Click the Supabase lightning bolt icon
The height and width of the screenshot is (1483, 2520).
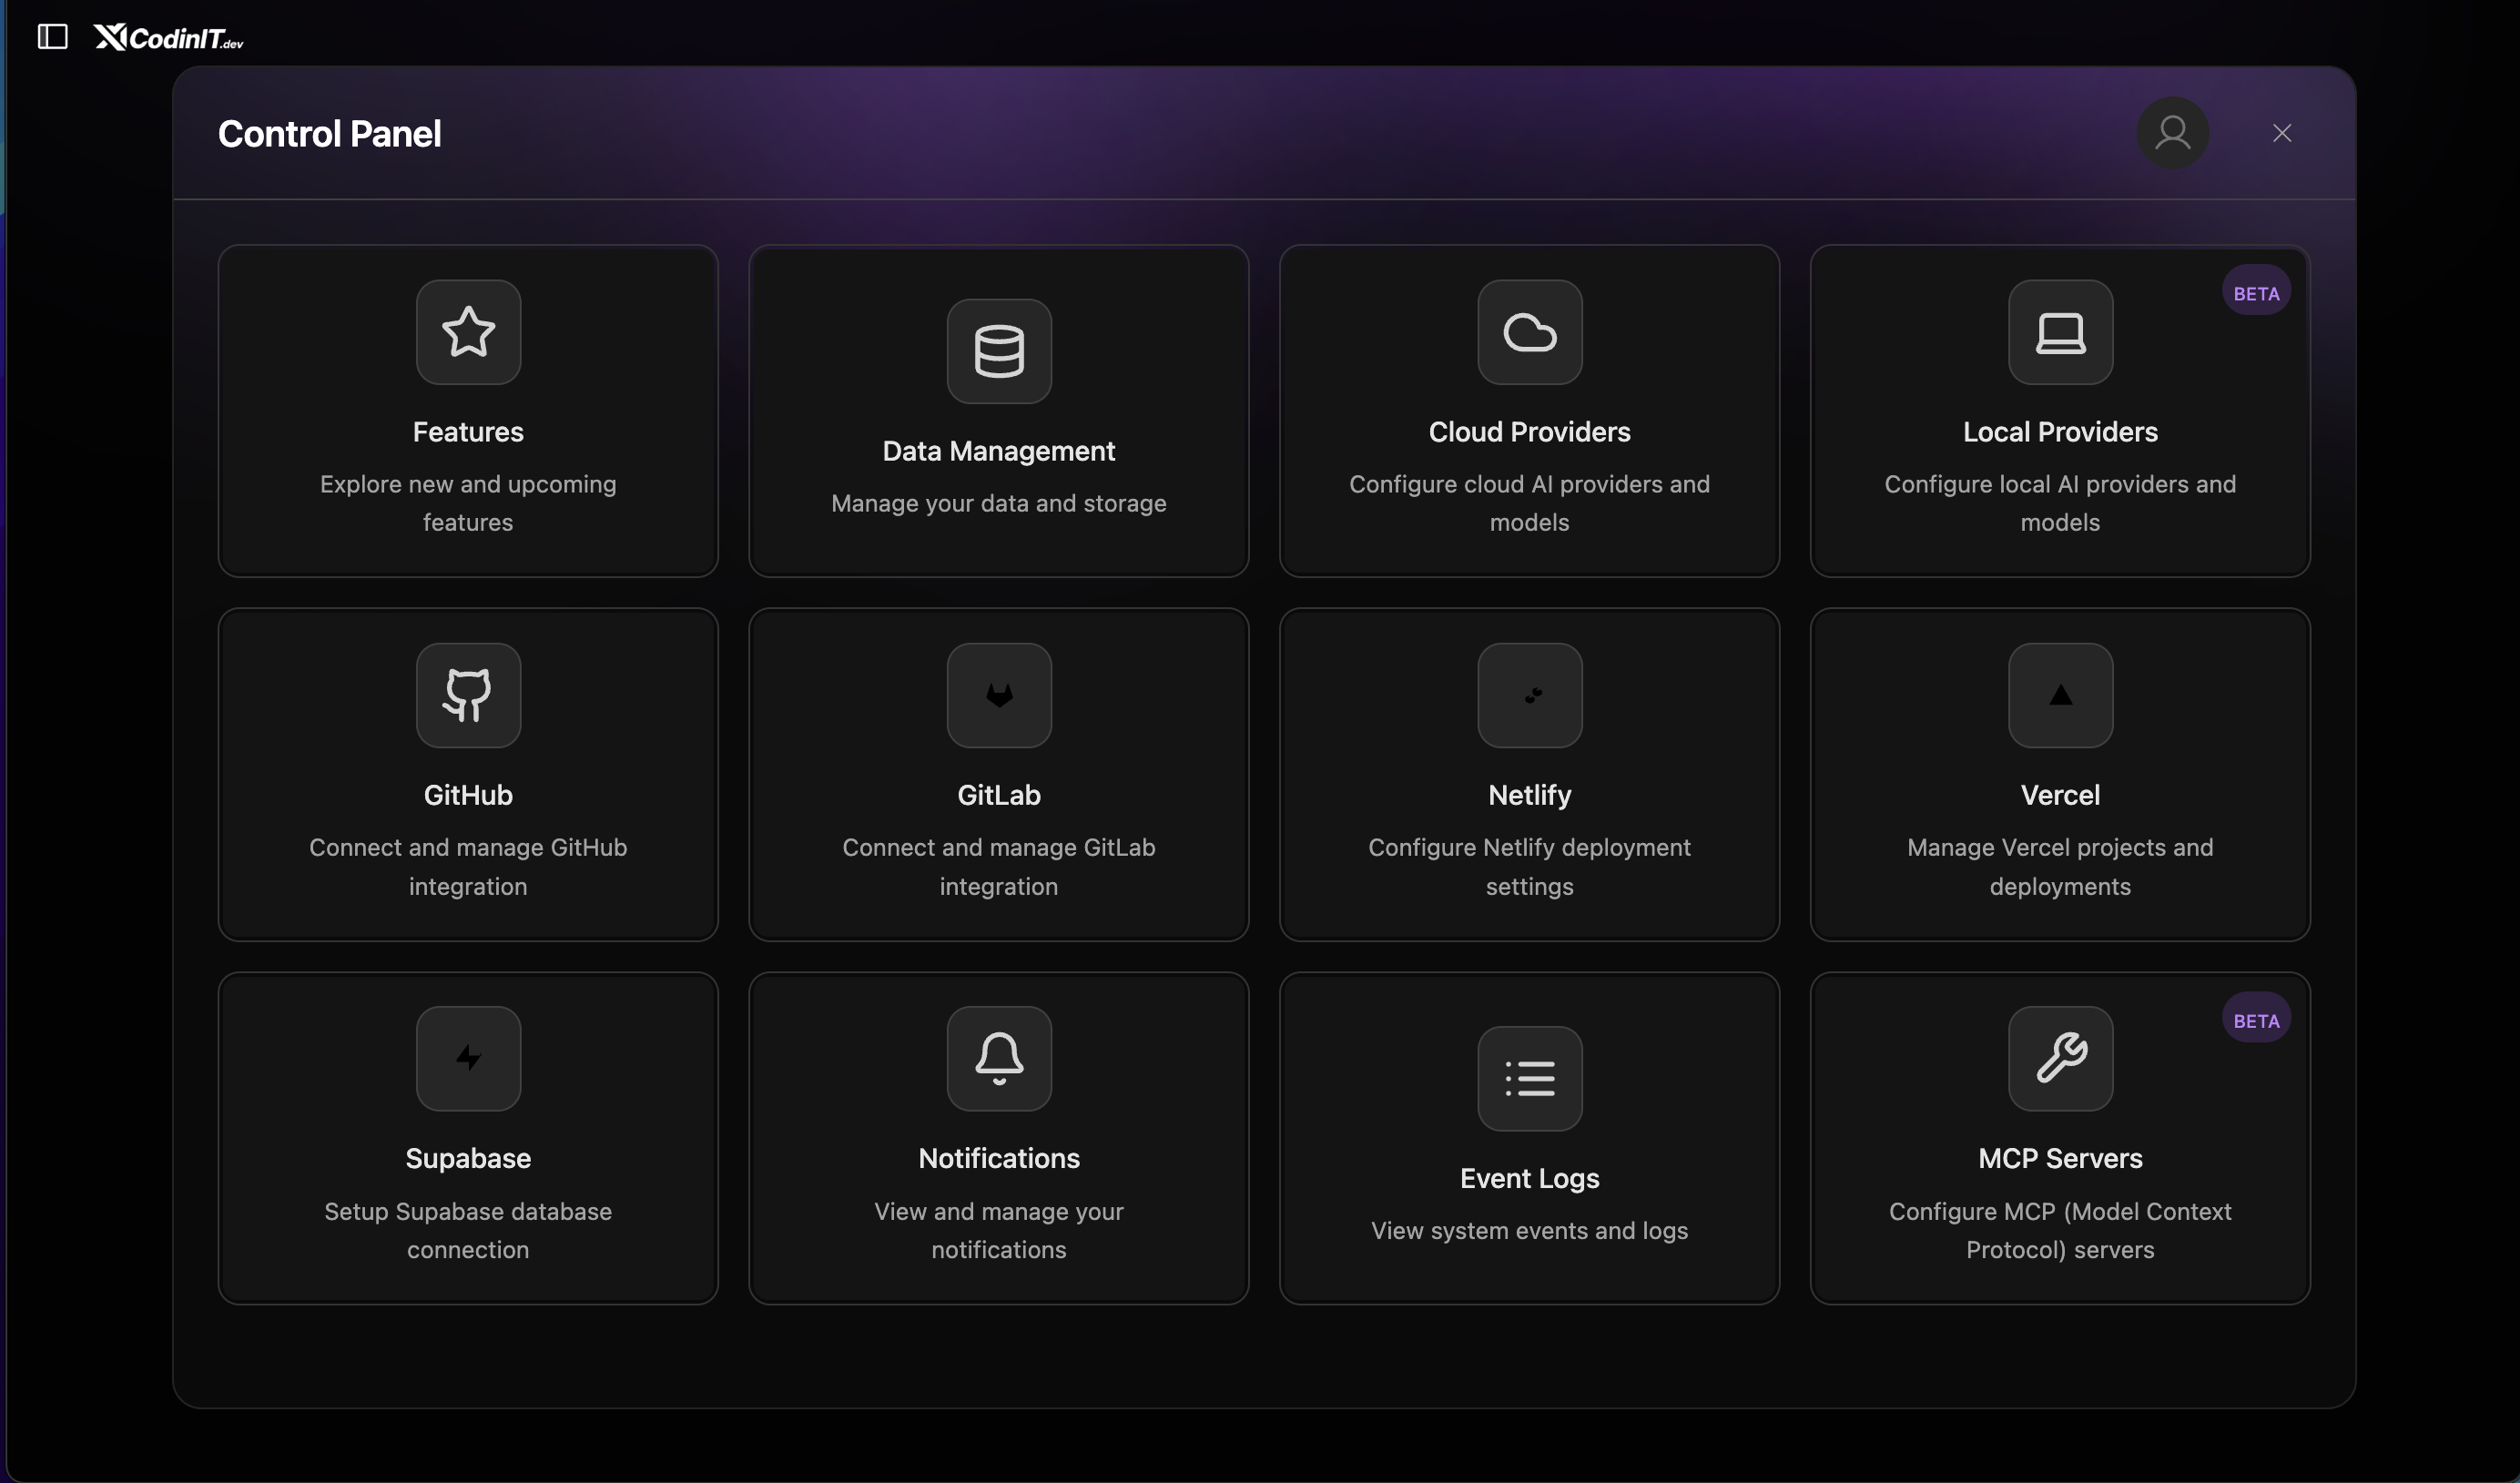pos(468,1058)
